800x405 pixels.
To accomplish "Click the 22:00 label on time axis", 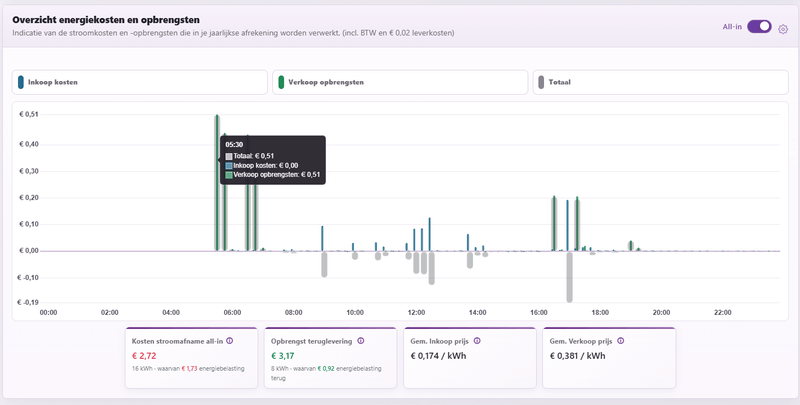I will pyautogui.click(x=722, y=313).
